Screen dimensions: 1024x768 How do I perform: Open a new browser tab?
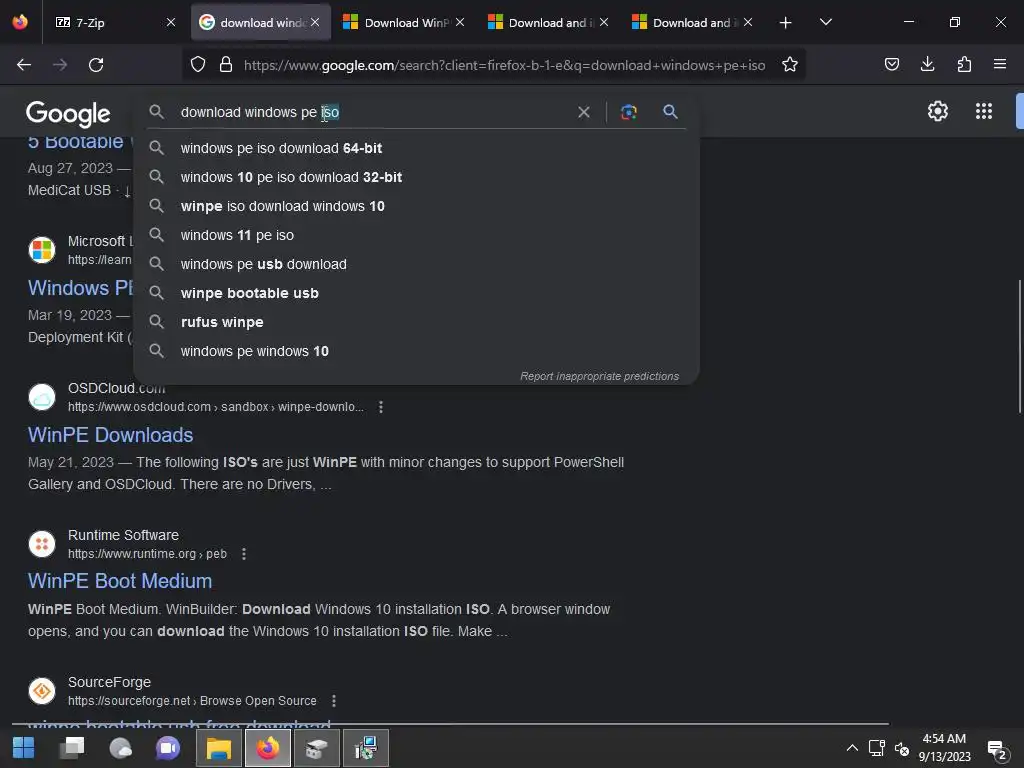coord(786,23)
